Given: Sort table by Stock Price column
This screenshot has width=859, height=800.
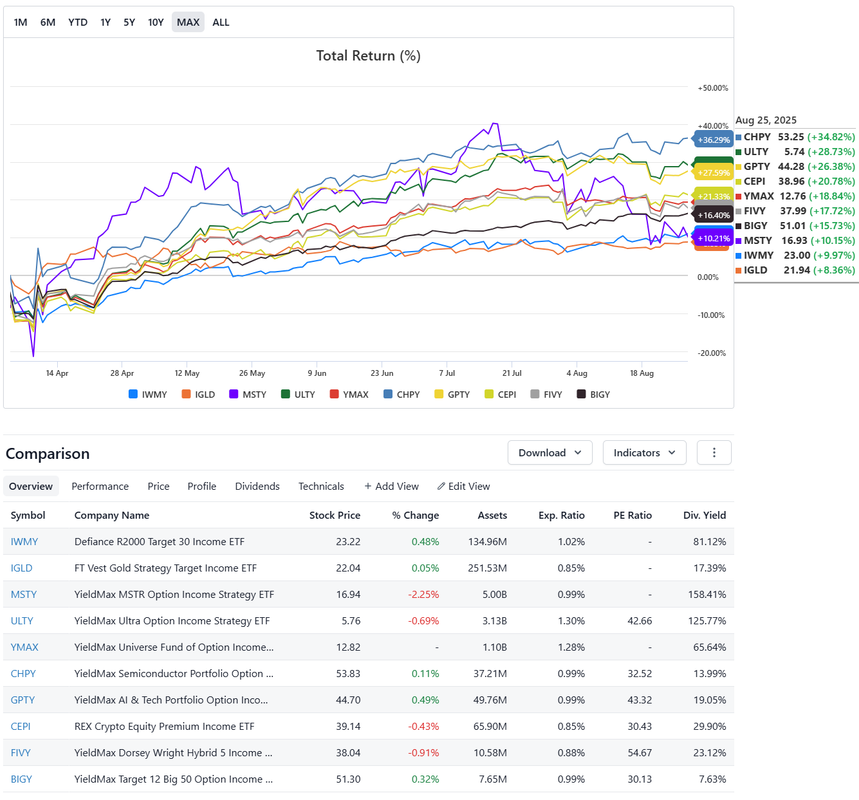Looking at the screenshot, I should click(335, 515).
